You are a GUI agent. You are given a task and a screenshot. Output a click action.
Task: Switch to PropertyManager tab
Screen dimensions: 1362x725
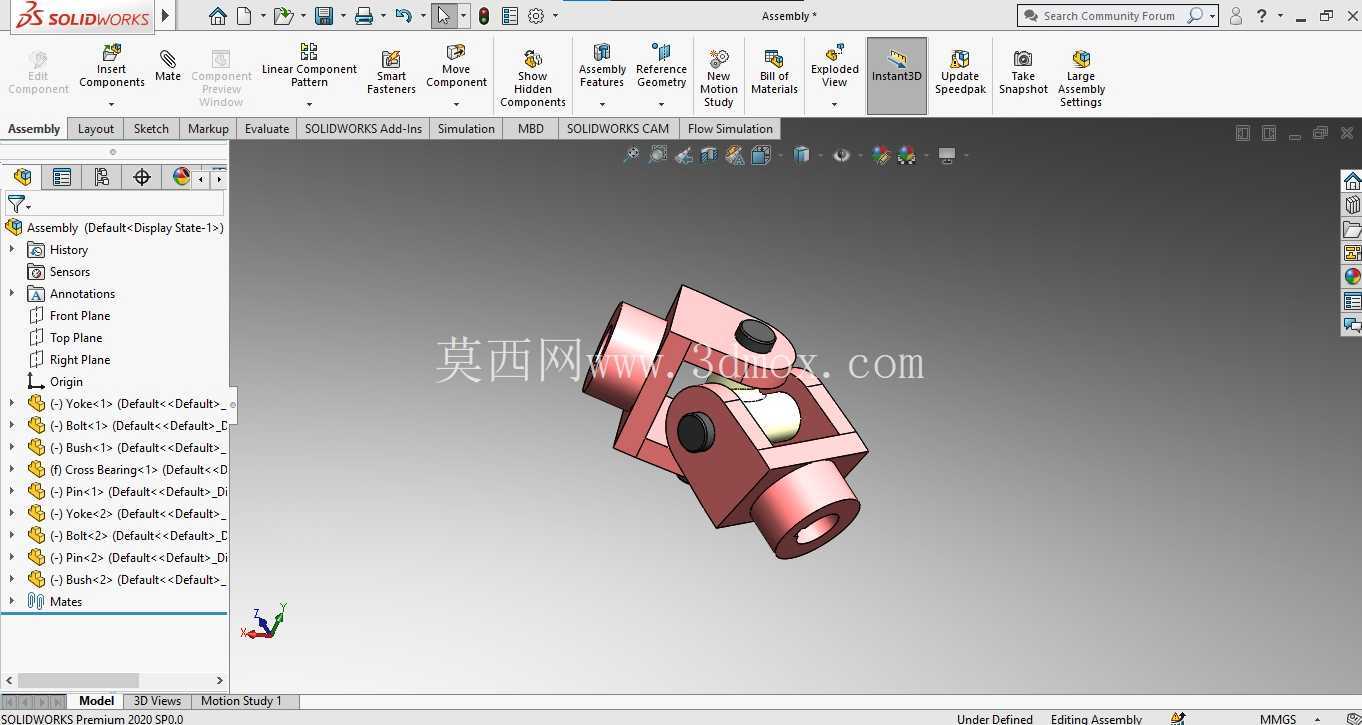click(x=62, y=177)
